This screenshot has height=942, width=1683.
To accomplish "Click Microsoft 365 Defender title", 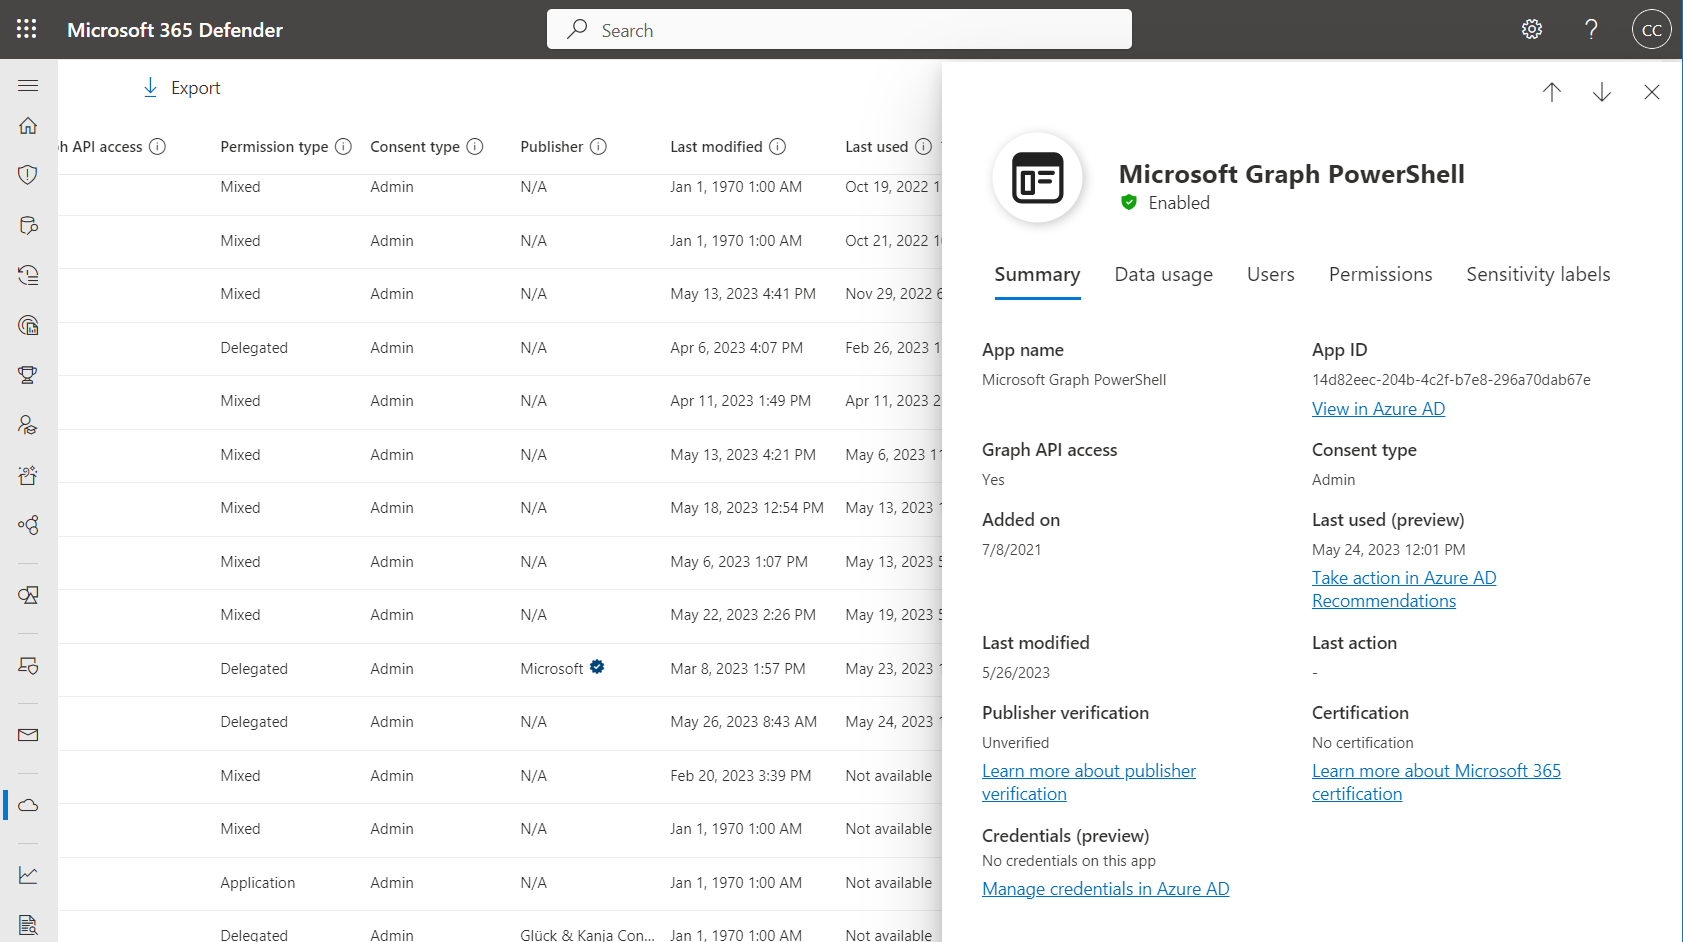I will pos(175,30).
